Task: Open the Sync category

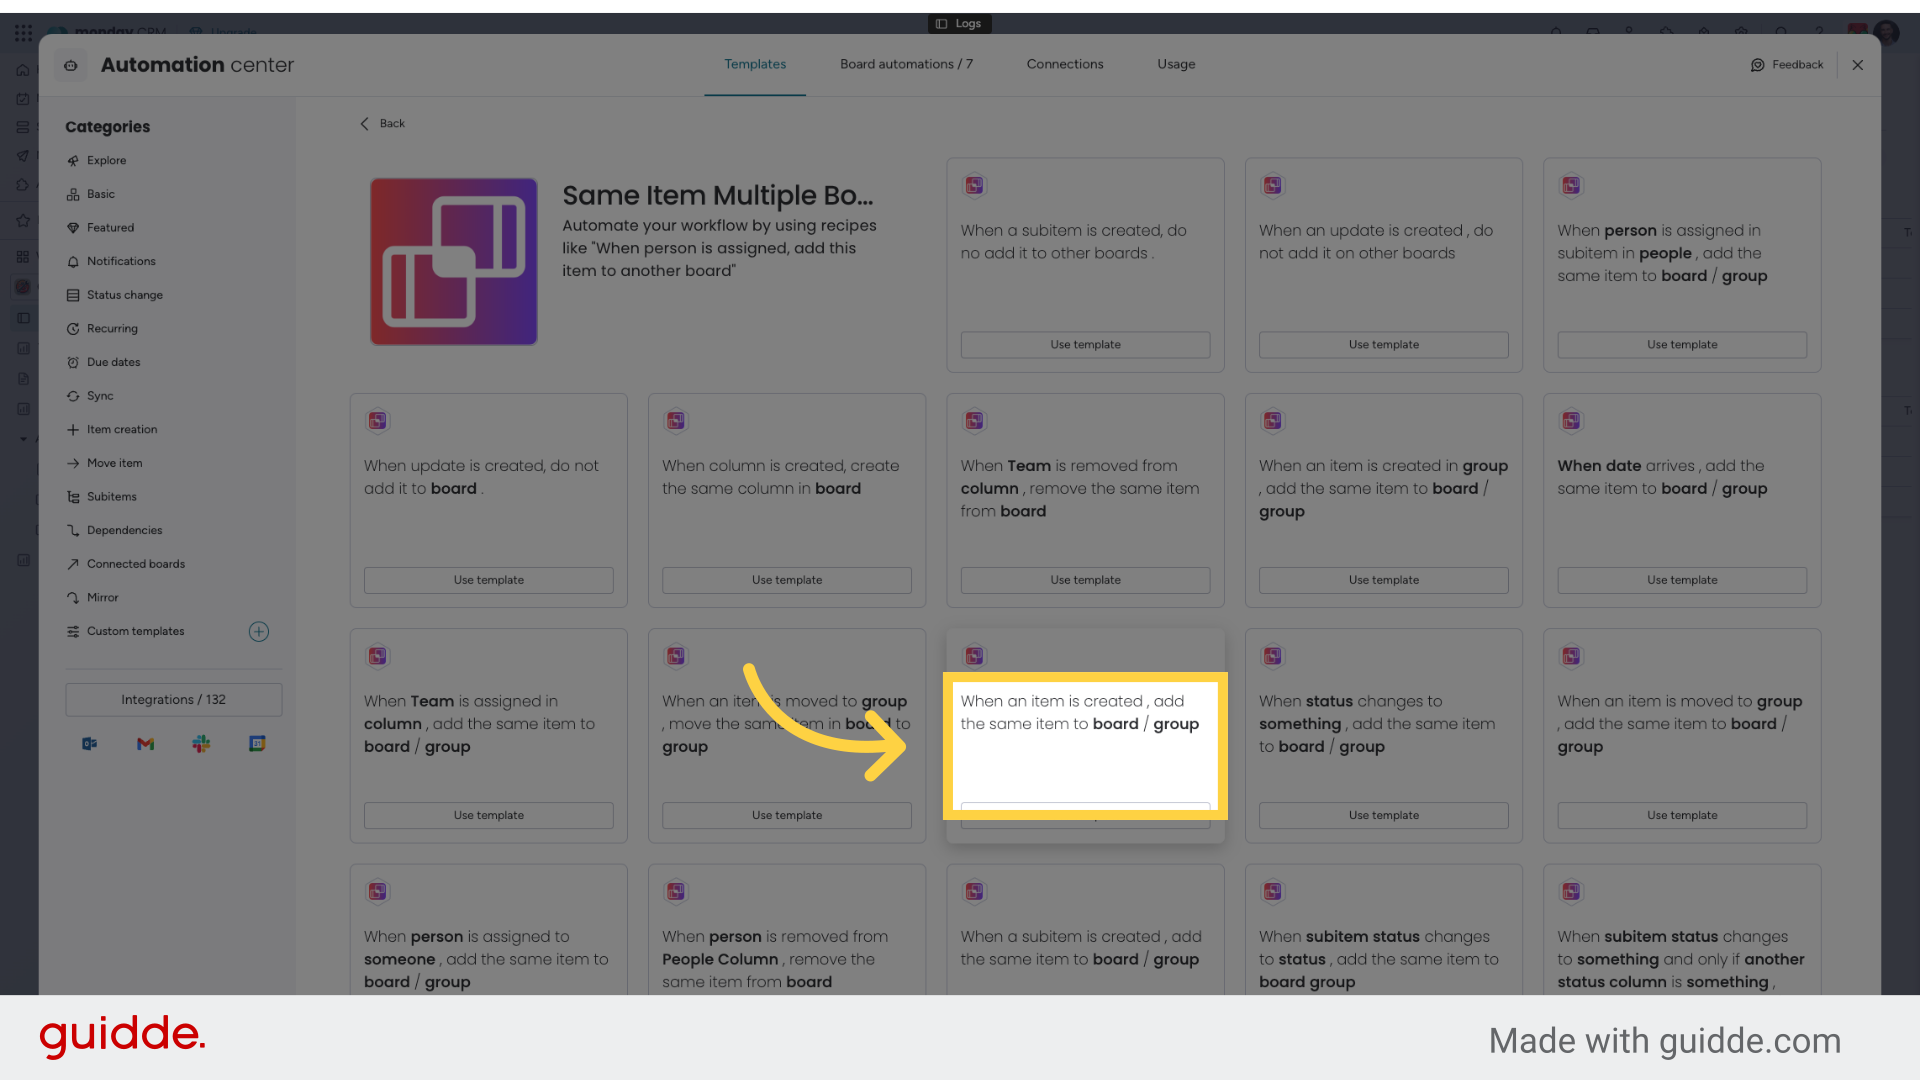Action: pos(100,396)
